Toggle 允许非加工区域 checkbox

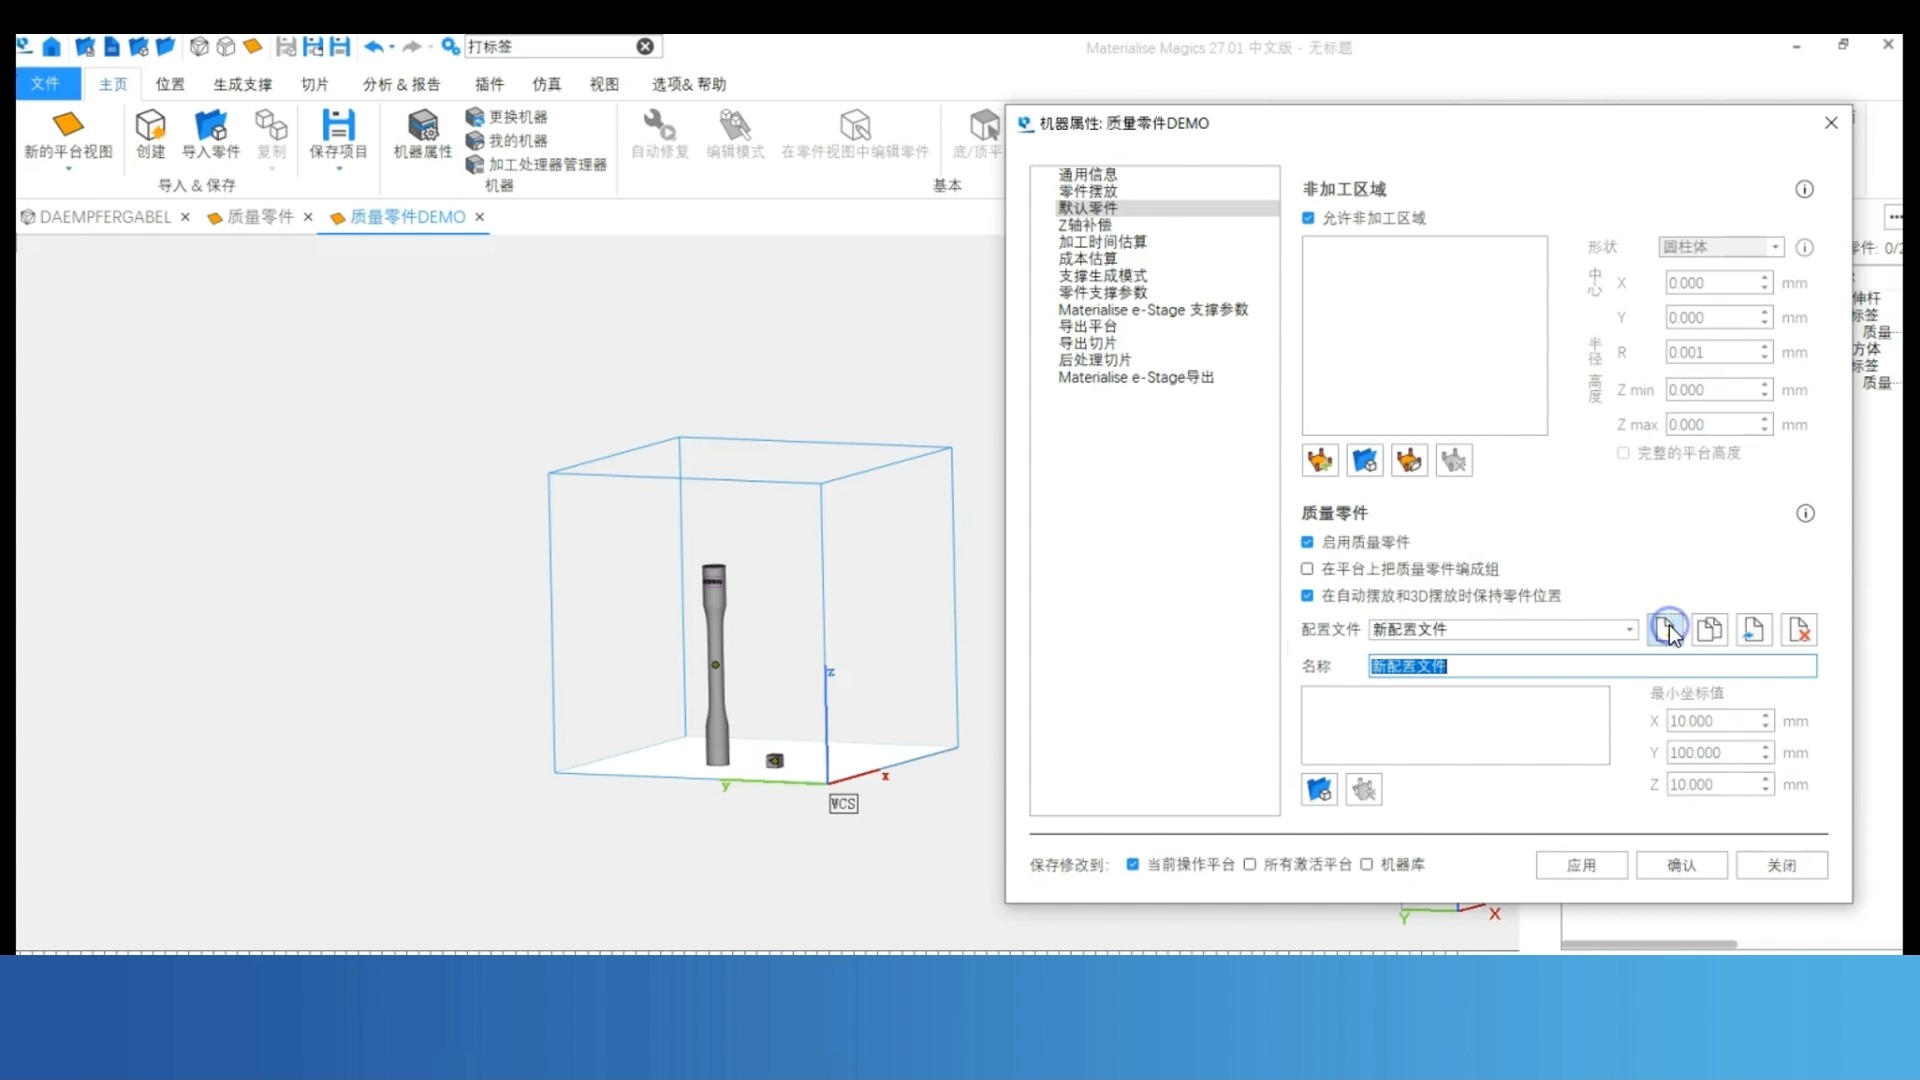(1308, 218)
